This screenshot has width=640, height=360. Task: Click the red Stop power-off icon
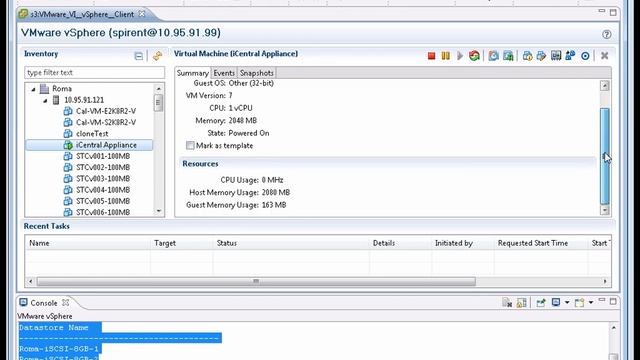pyautogui.click(x=431, y=56)
